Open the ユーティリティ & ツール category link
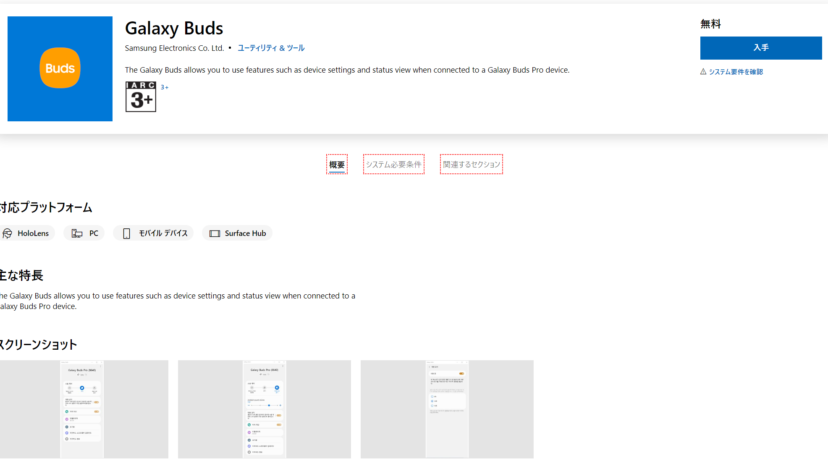This screenshot has height=466, width=828. pos(271,48)
